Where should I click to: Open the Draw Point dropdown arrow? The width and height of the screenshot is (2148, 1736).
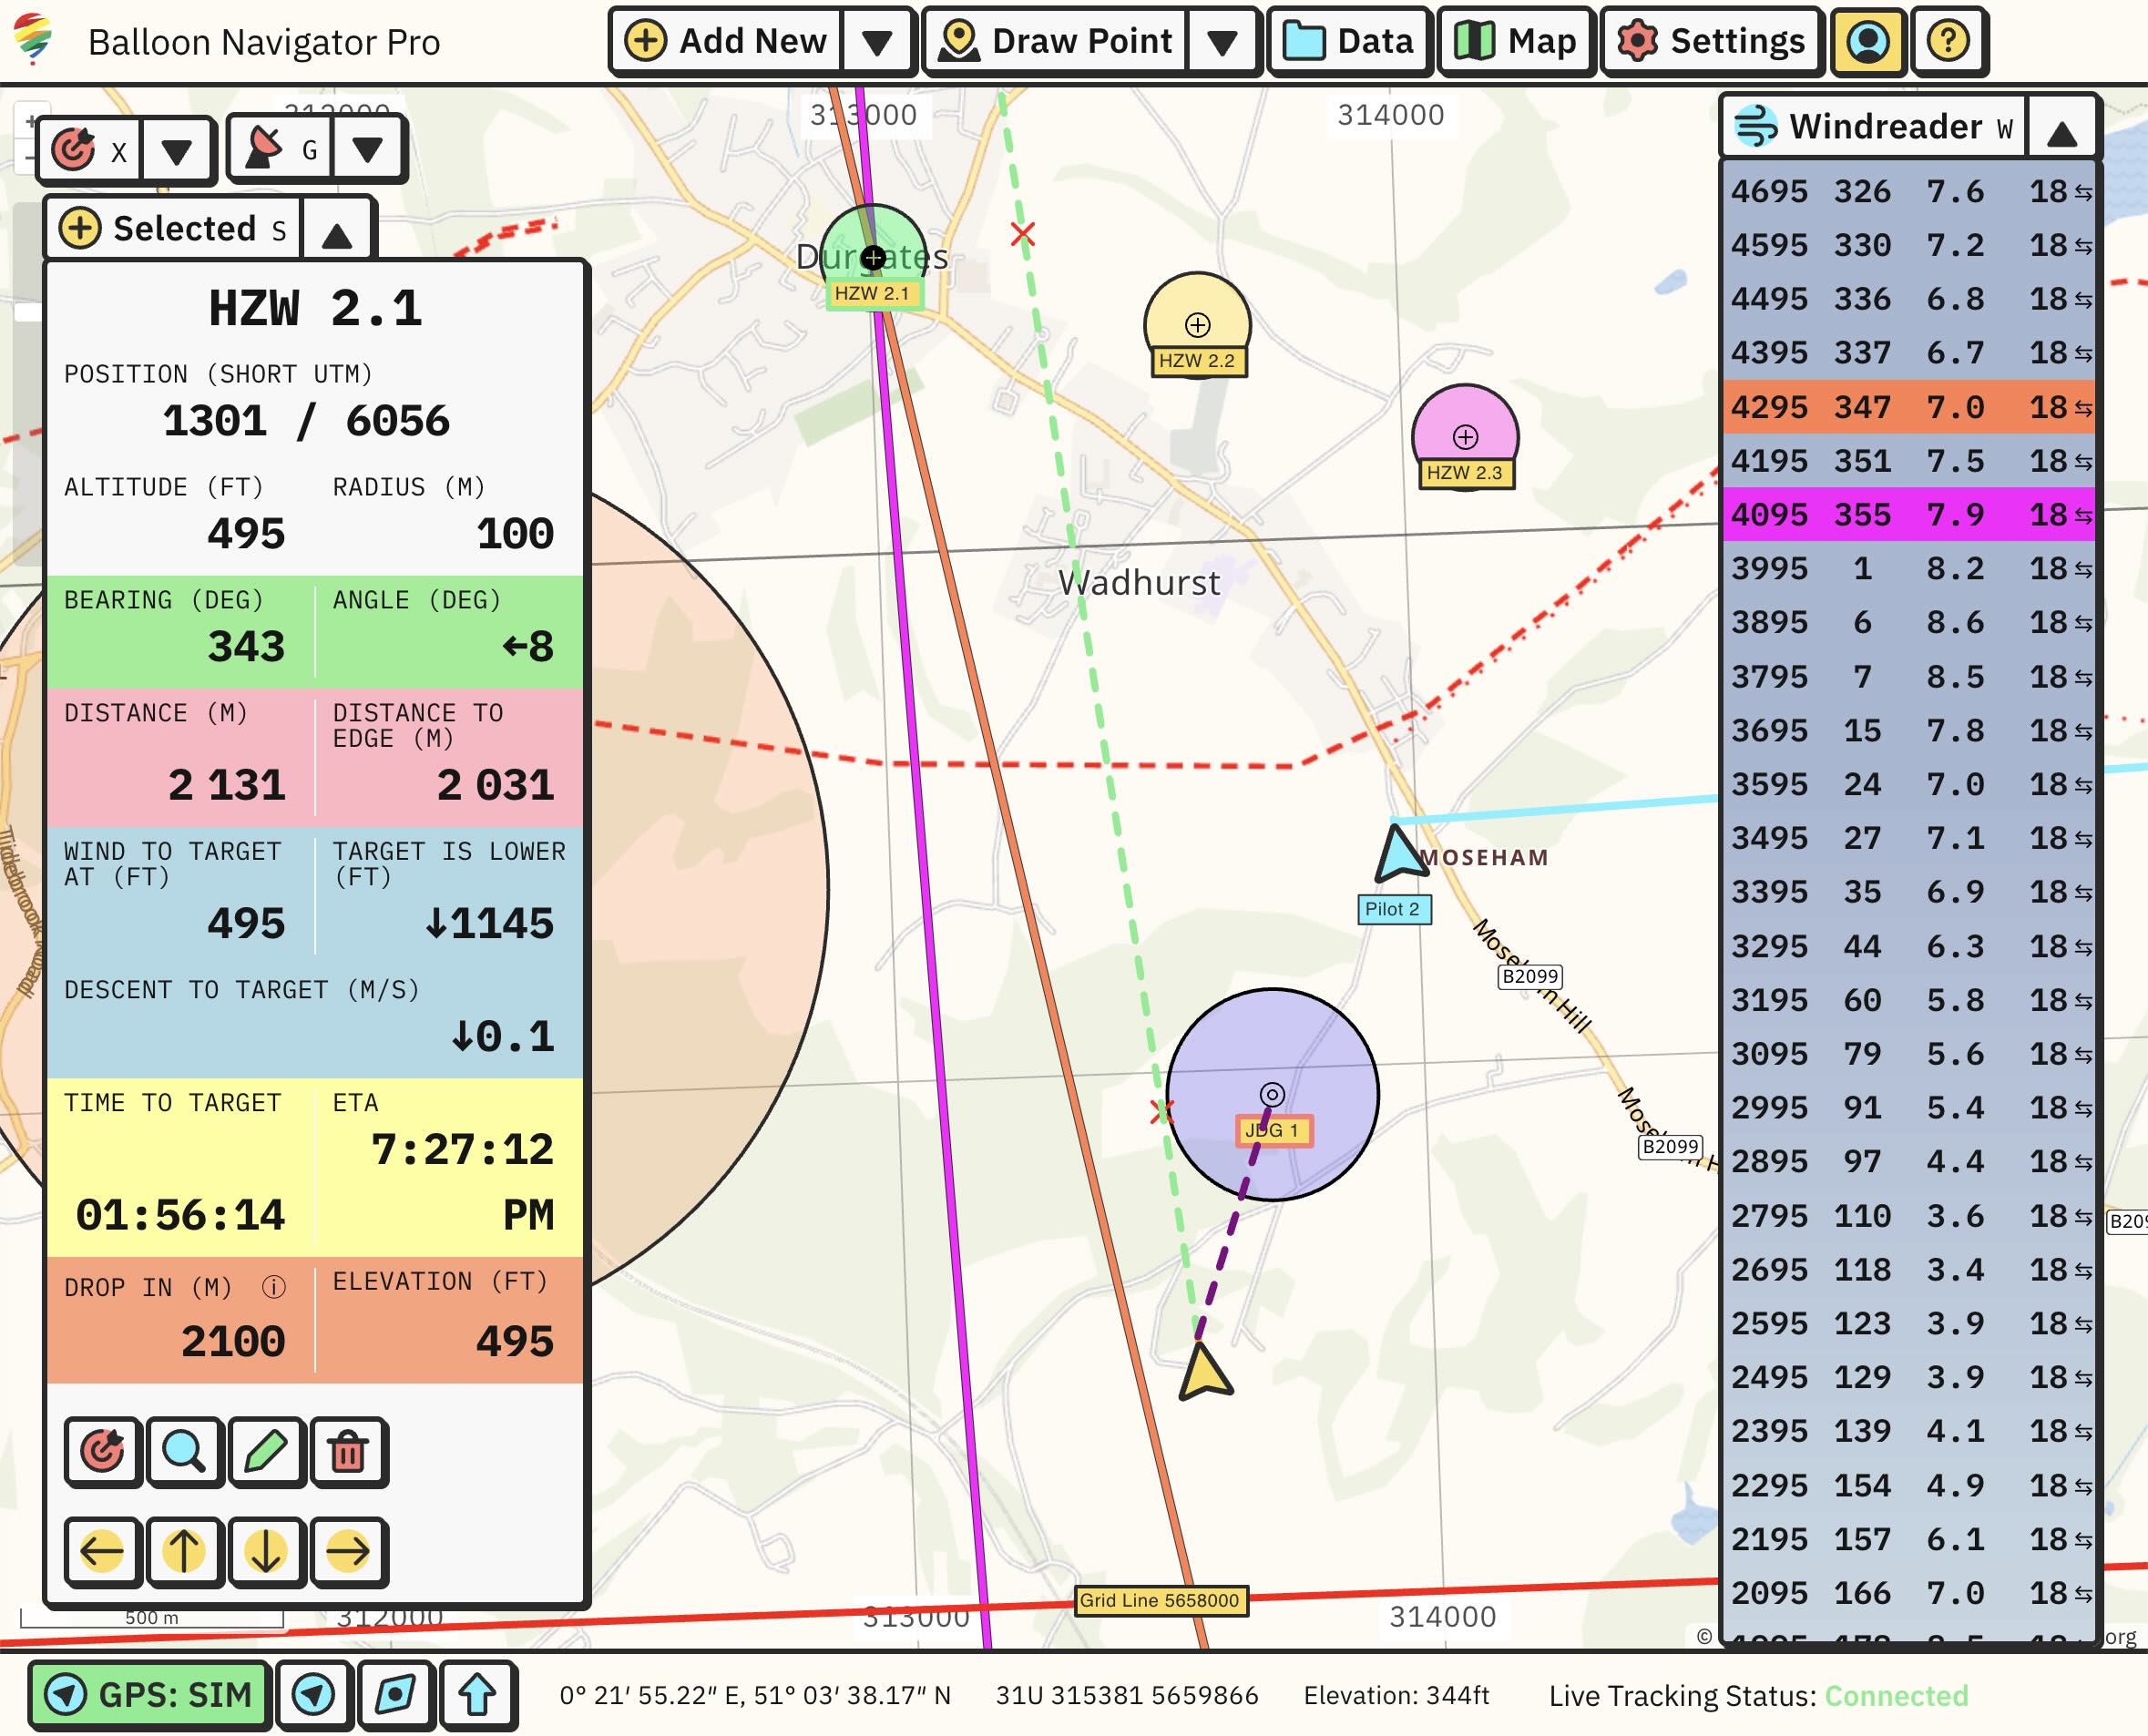(1222, 41)
